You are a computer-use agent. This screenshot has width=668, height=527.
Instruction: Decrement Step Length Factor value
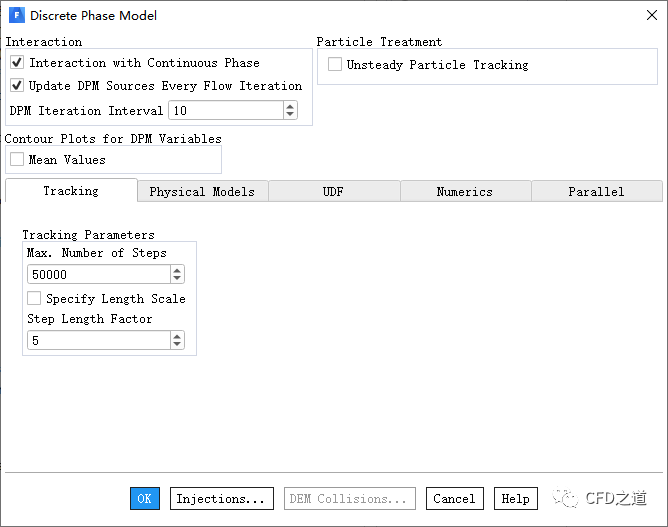tap(177, 345)
